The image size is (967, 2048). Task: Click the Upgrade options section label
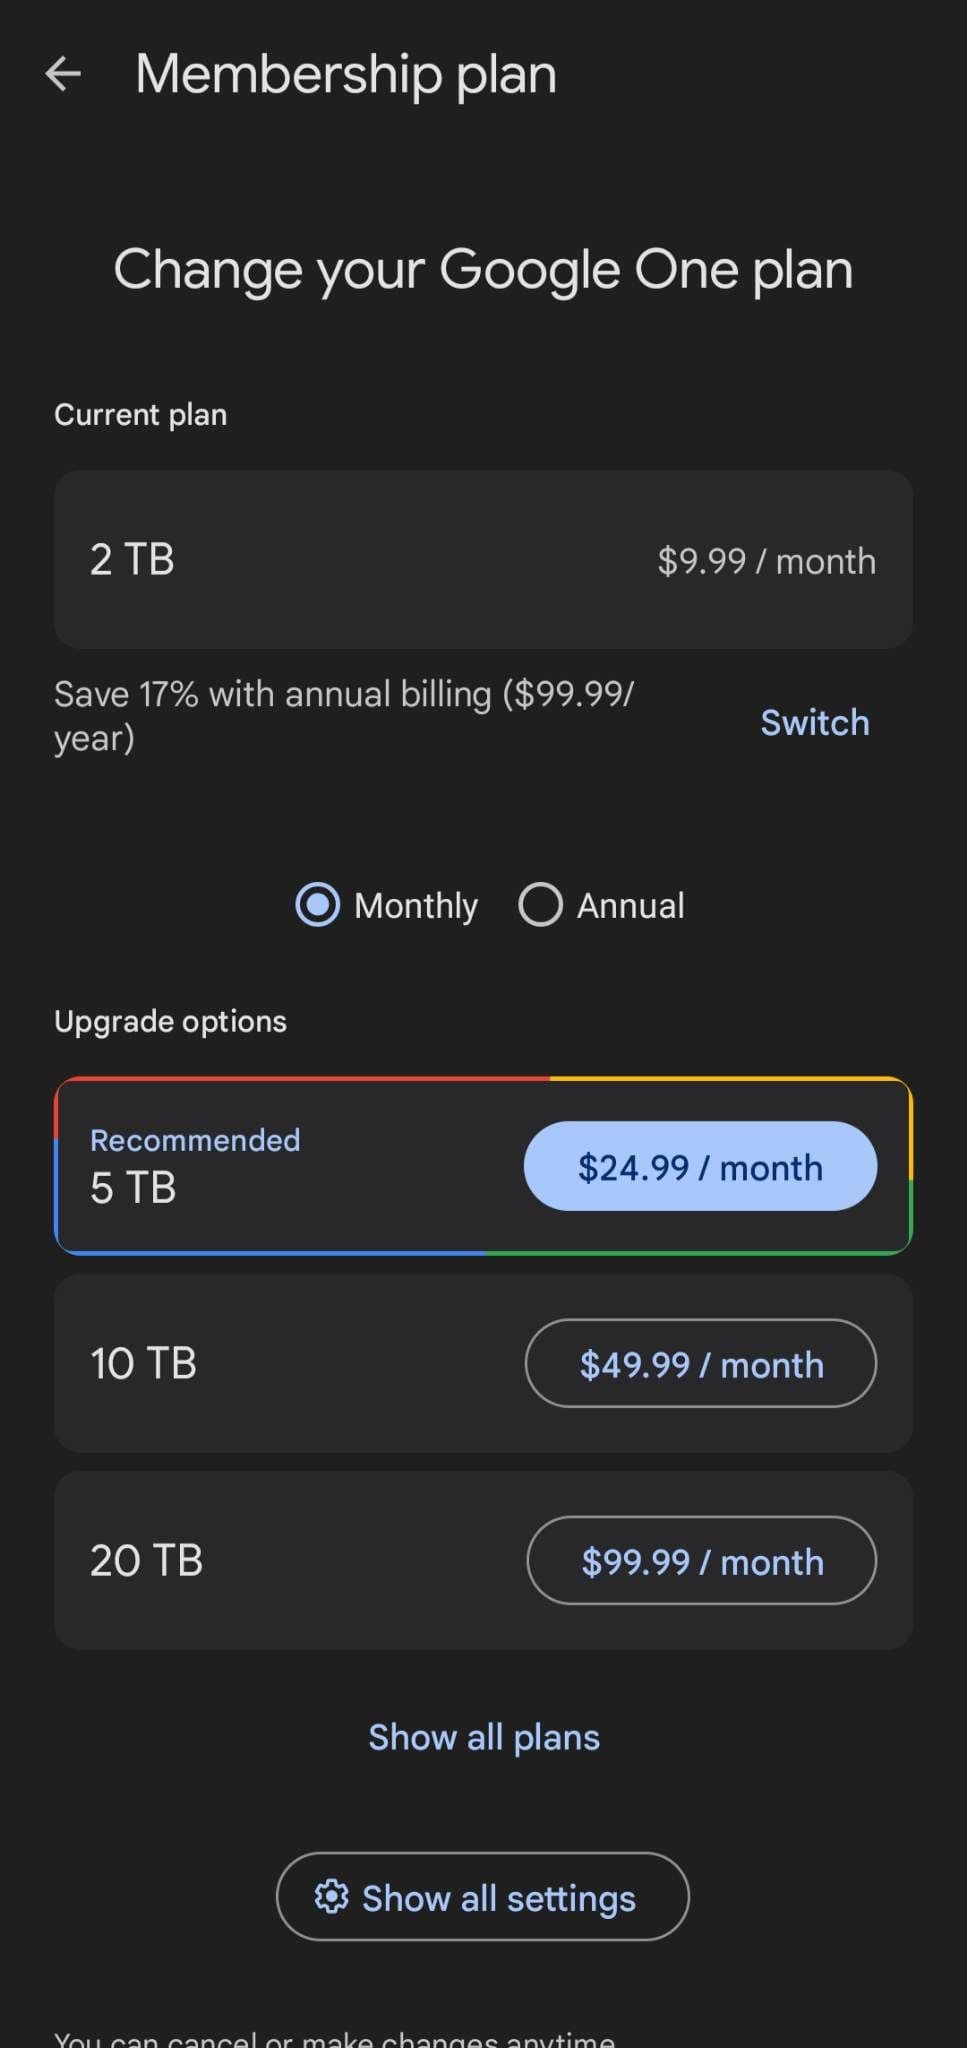pos(170,1021)
